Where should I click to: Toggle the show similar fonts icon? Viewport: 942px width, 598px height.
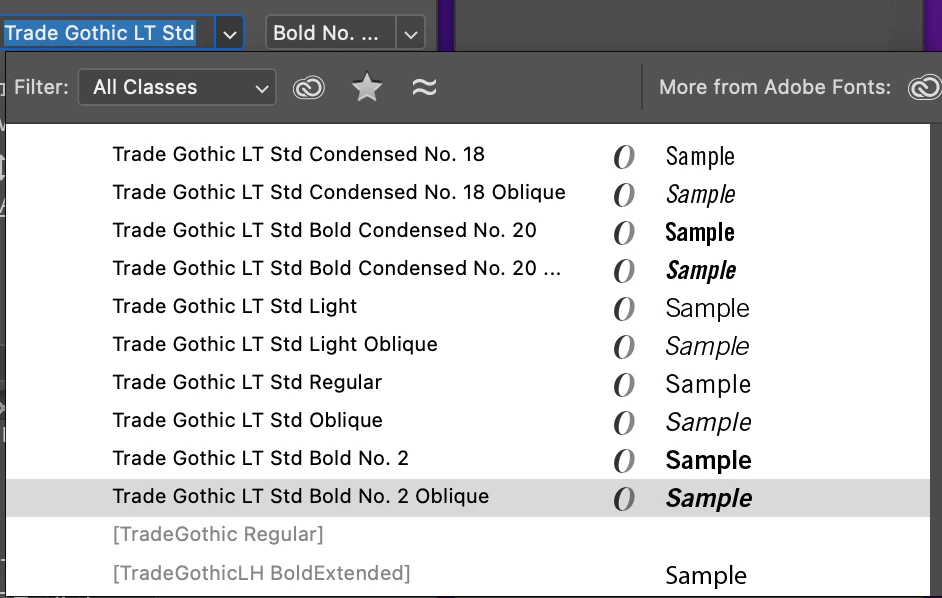point(424,88)
